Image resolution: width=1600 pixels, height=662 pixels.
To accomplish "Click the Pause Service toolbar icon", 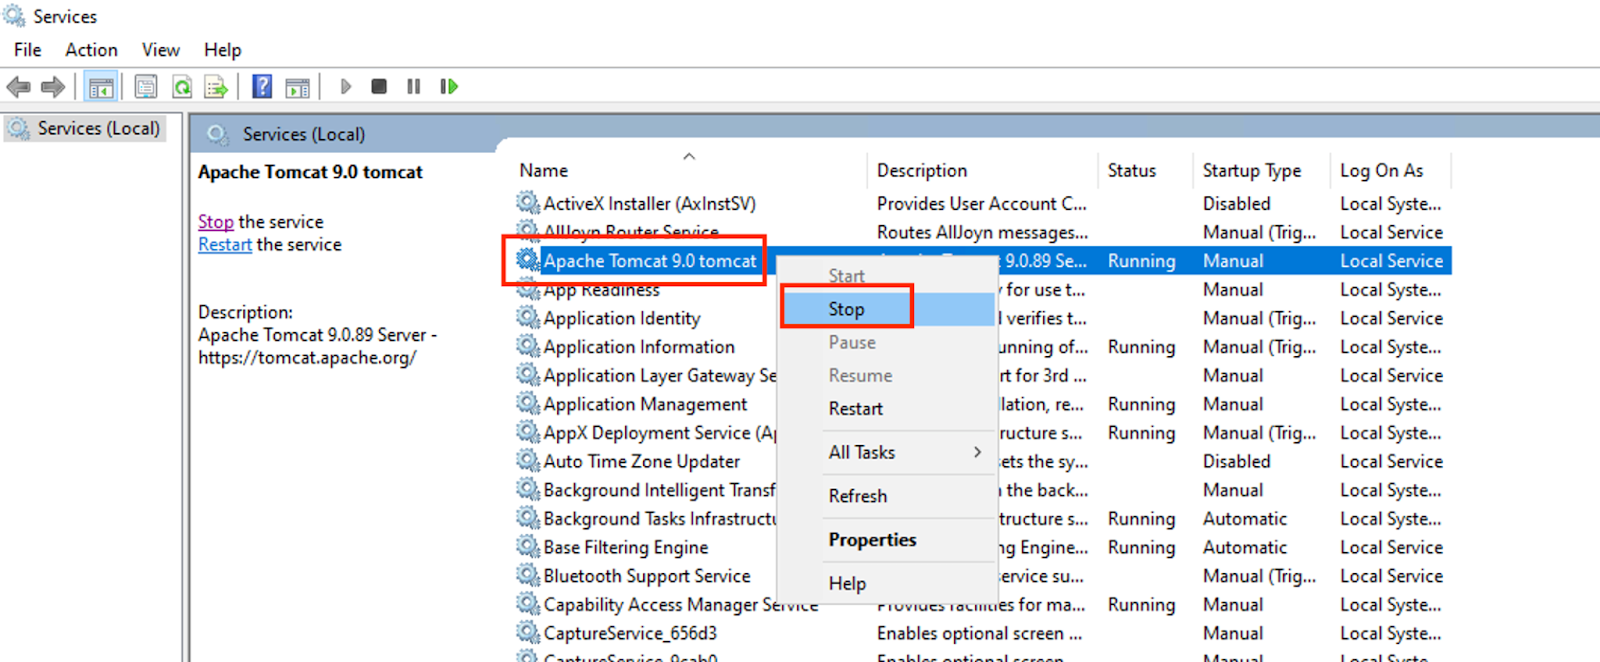I will 413,87.
